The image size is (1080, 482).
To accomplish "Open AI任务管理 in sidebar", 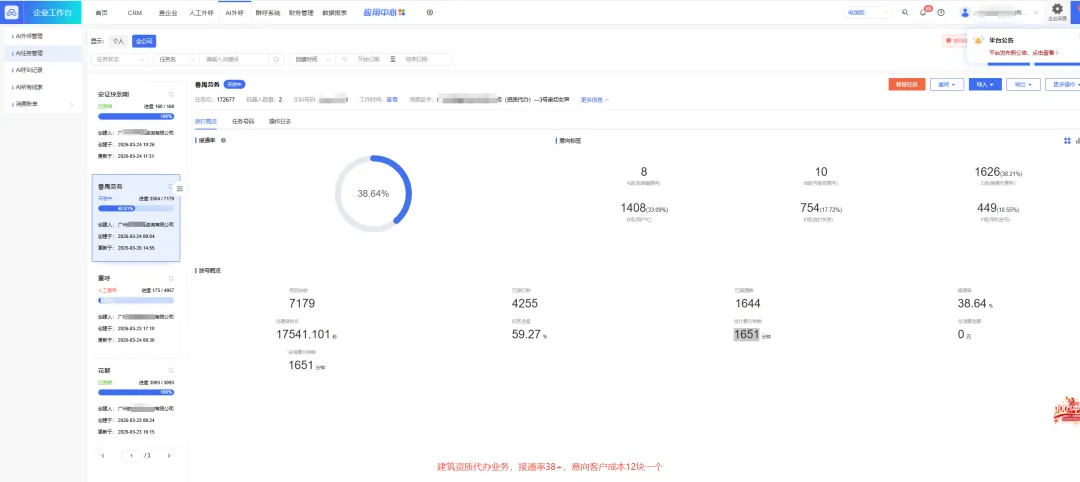I will pyautogui.click(x=43, y=53).
